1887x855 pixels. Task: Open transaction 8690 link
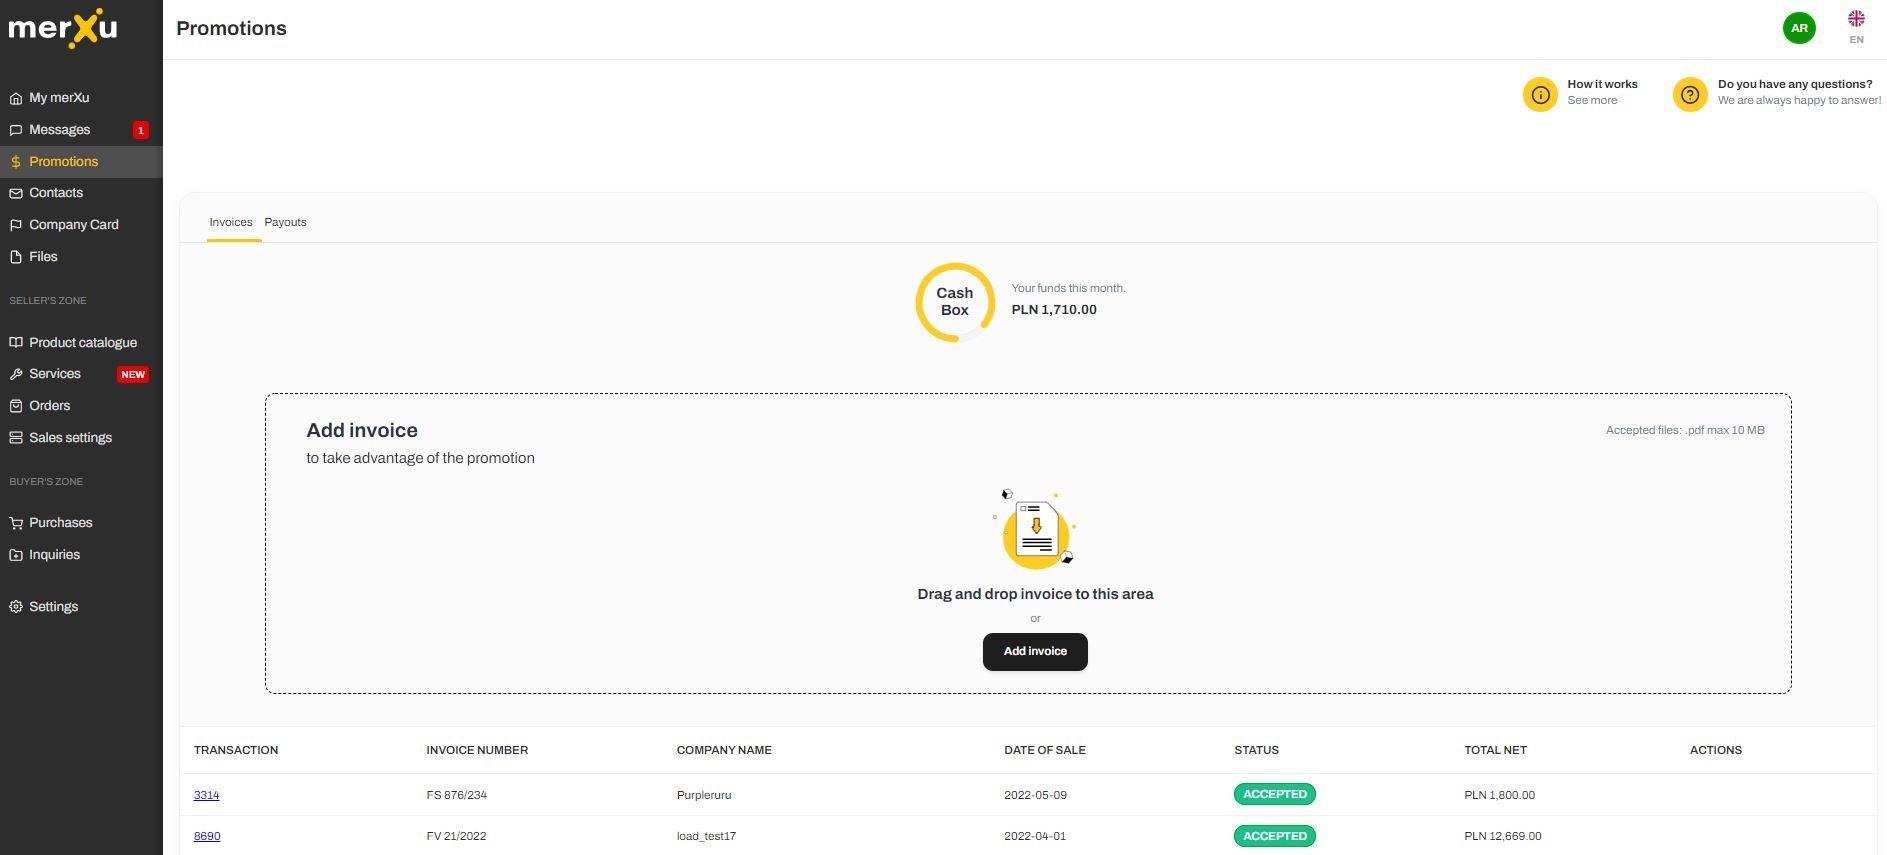click(206, 836)
